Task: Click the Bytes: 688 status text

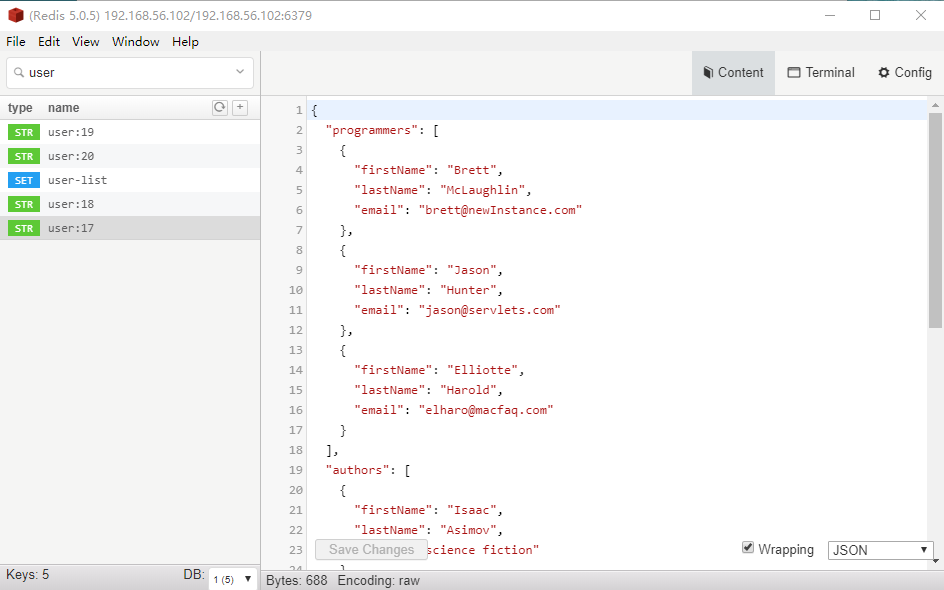Action: [x=297, y=580]
